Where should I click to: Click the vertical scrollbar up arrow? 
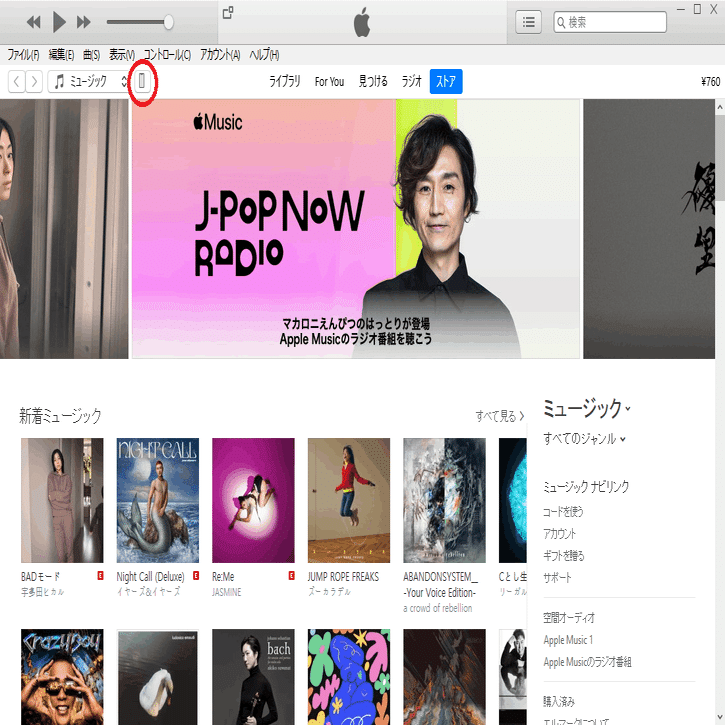(720, 107)
